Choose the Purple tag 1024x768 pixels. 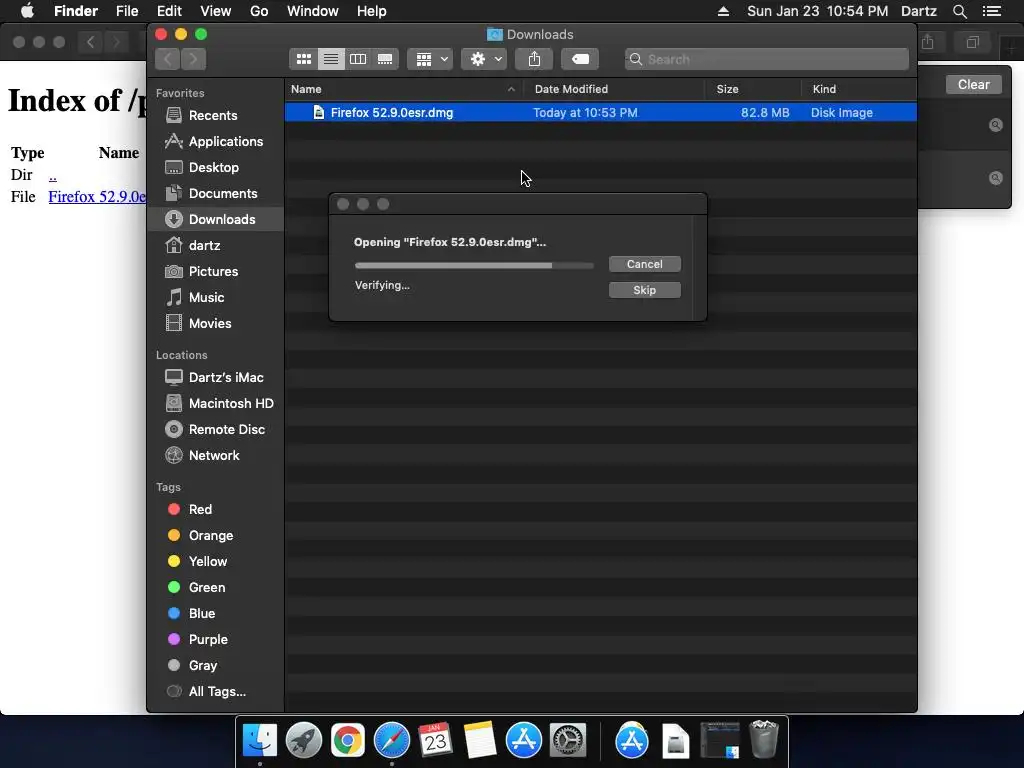216,640
